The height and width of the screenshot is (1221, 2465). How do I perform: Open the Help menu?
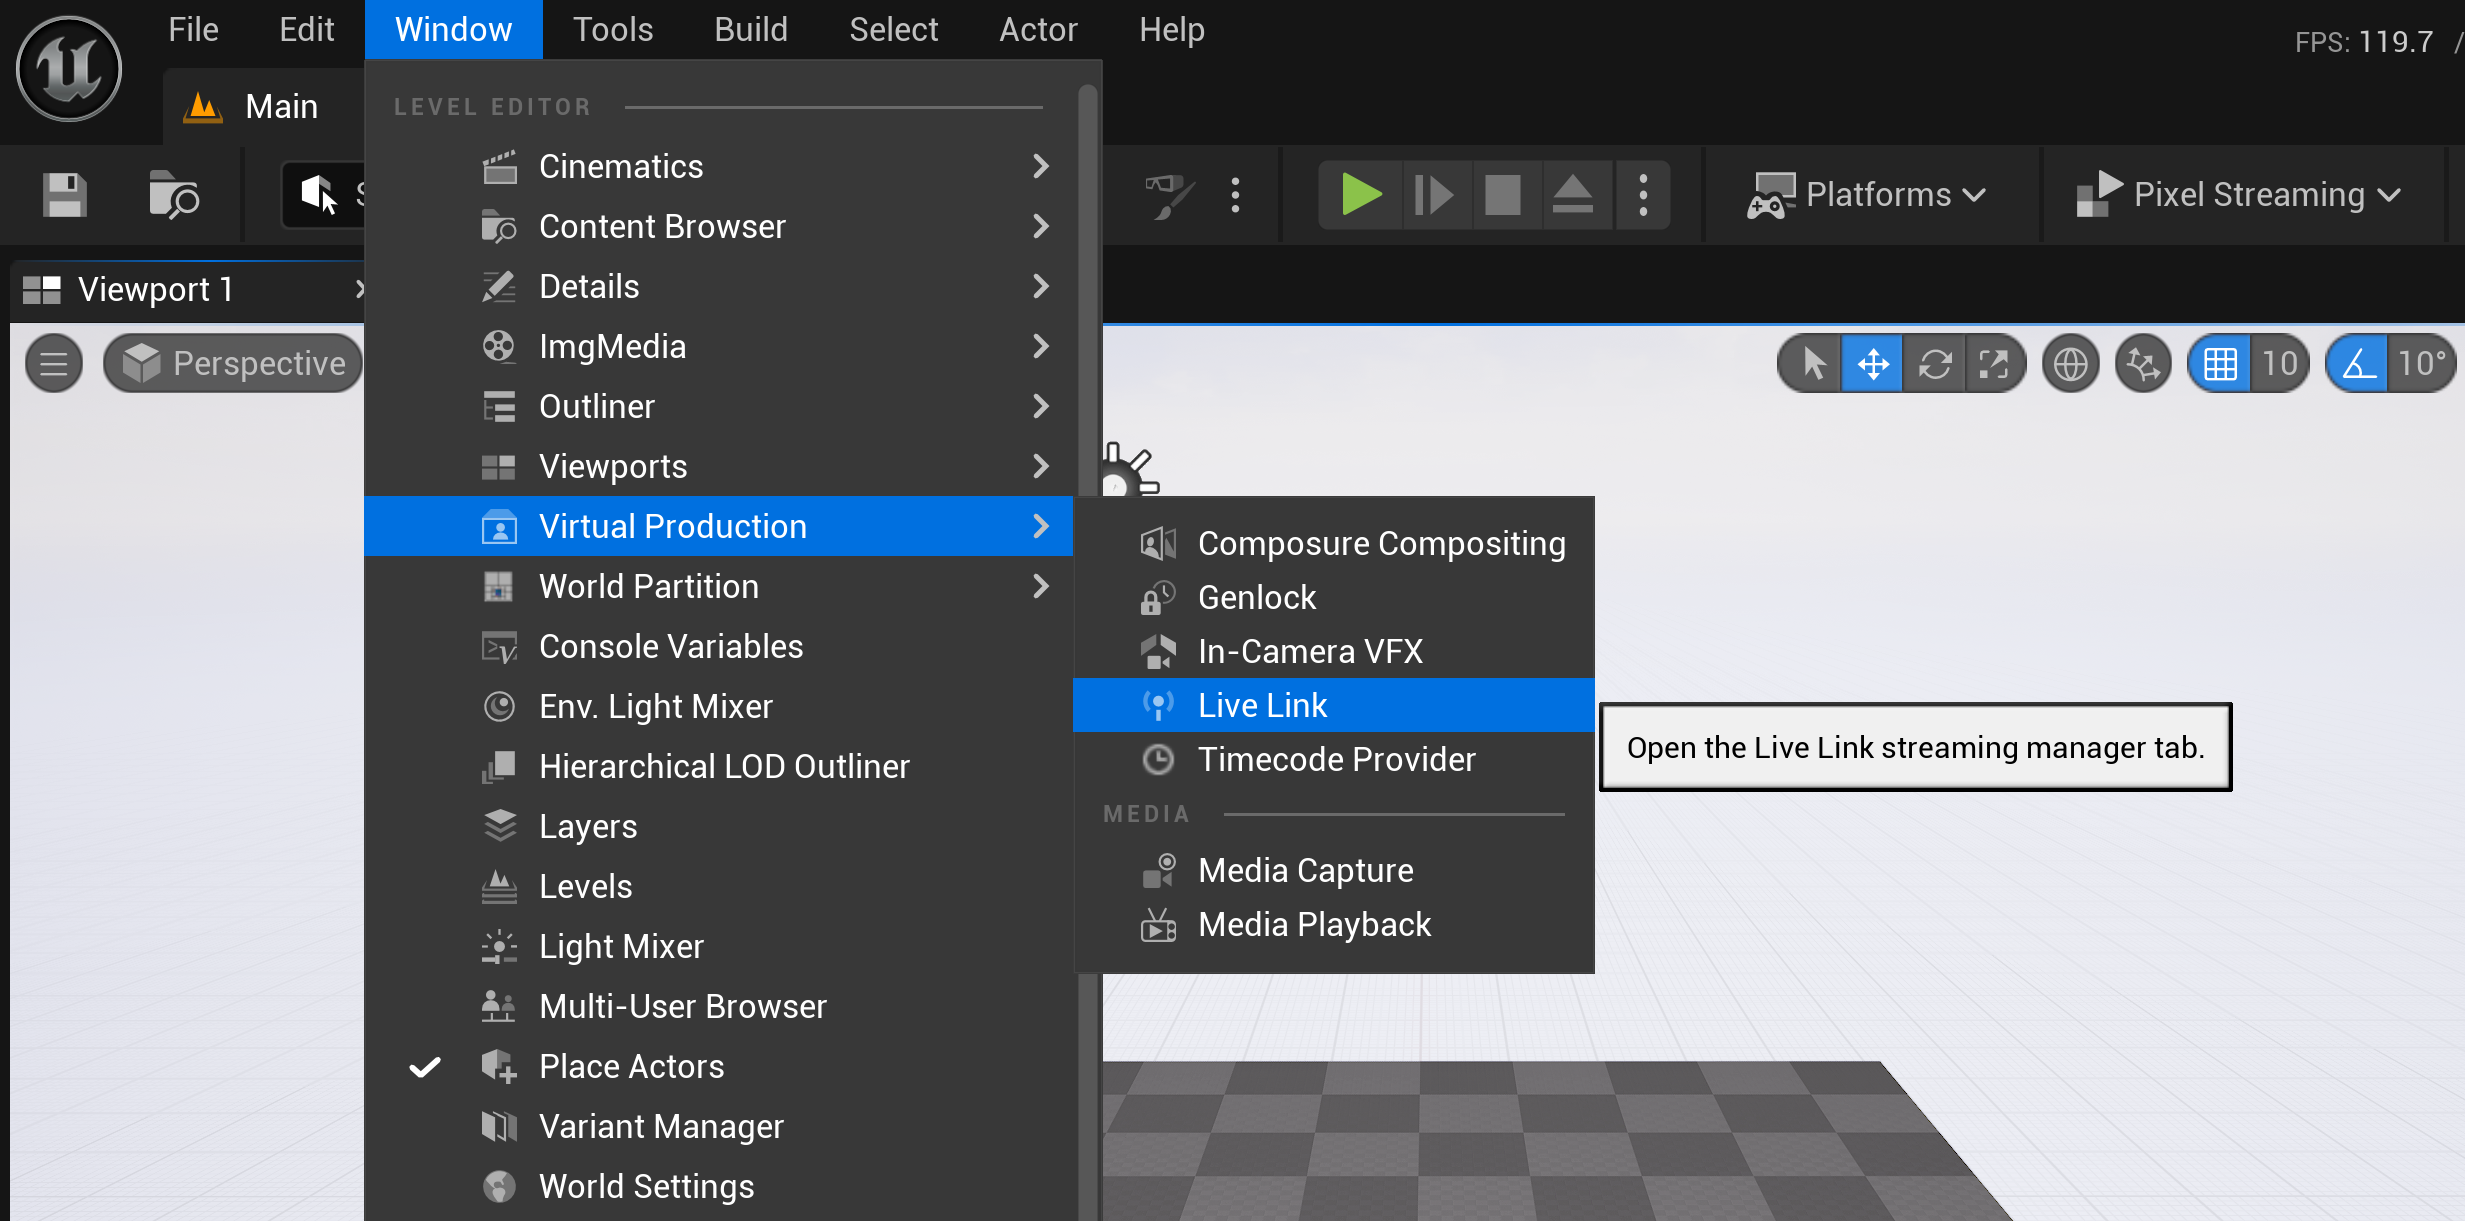1172,30
